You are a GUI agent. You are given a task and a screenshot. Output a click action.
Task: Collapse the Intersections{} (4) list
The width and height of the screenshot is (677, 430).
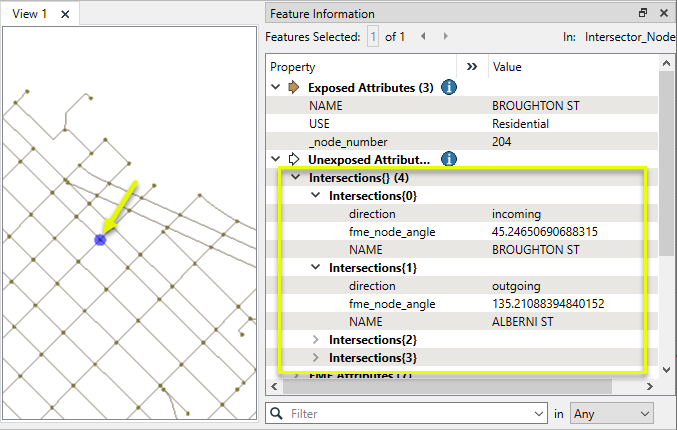[296, 177]
